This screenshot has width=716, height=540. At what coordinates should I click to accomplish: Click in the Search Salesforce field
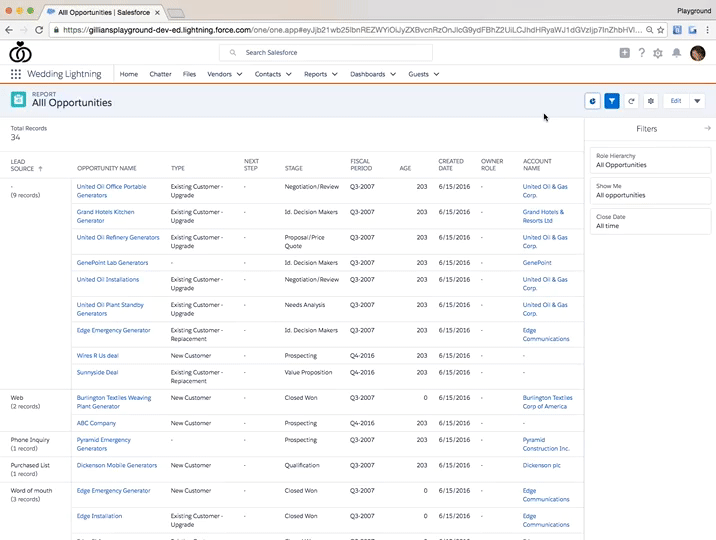pos(326,52)
